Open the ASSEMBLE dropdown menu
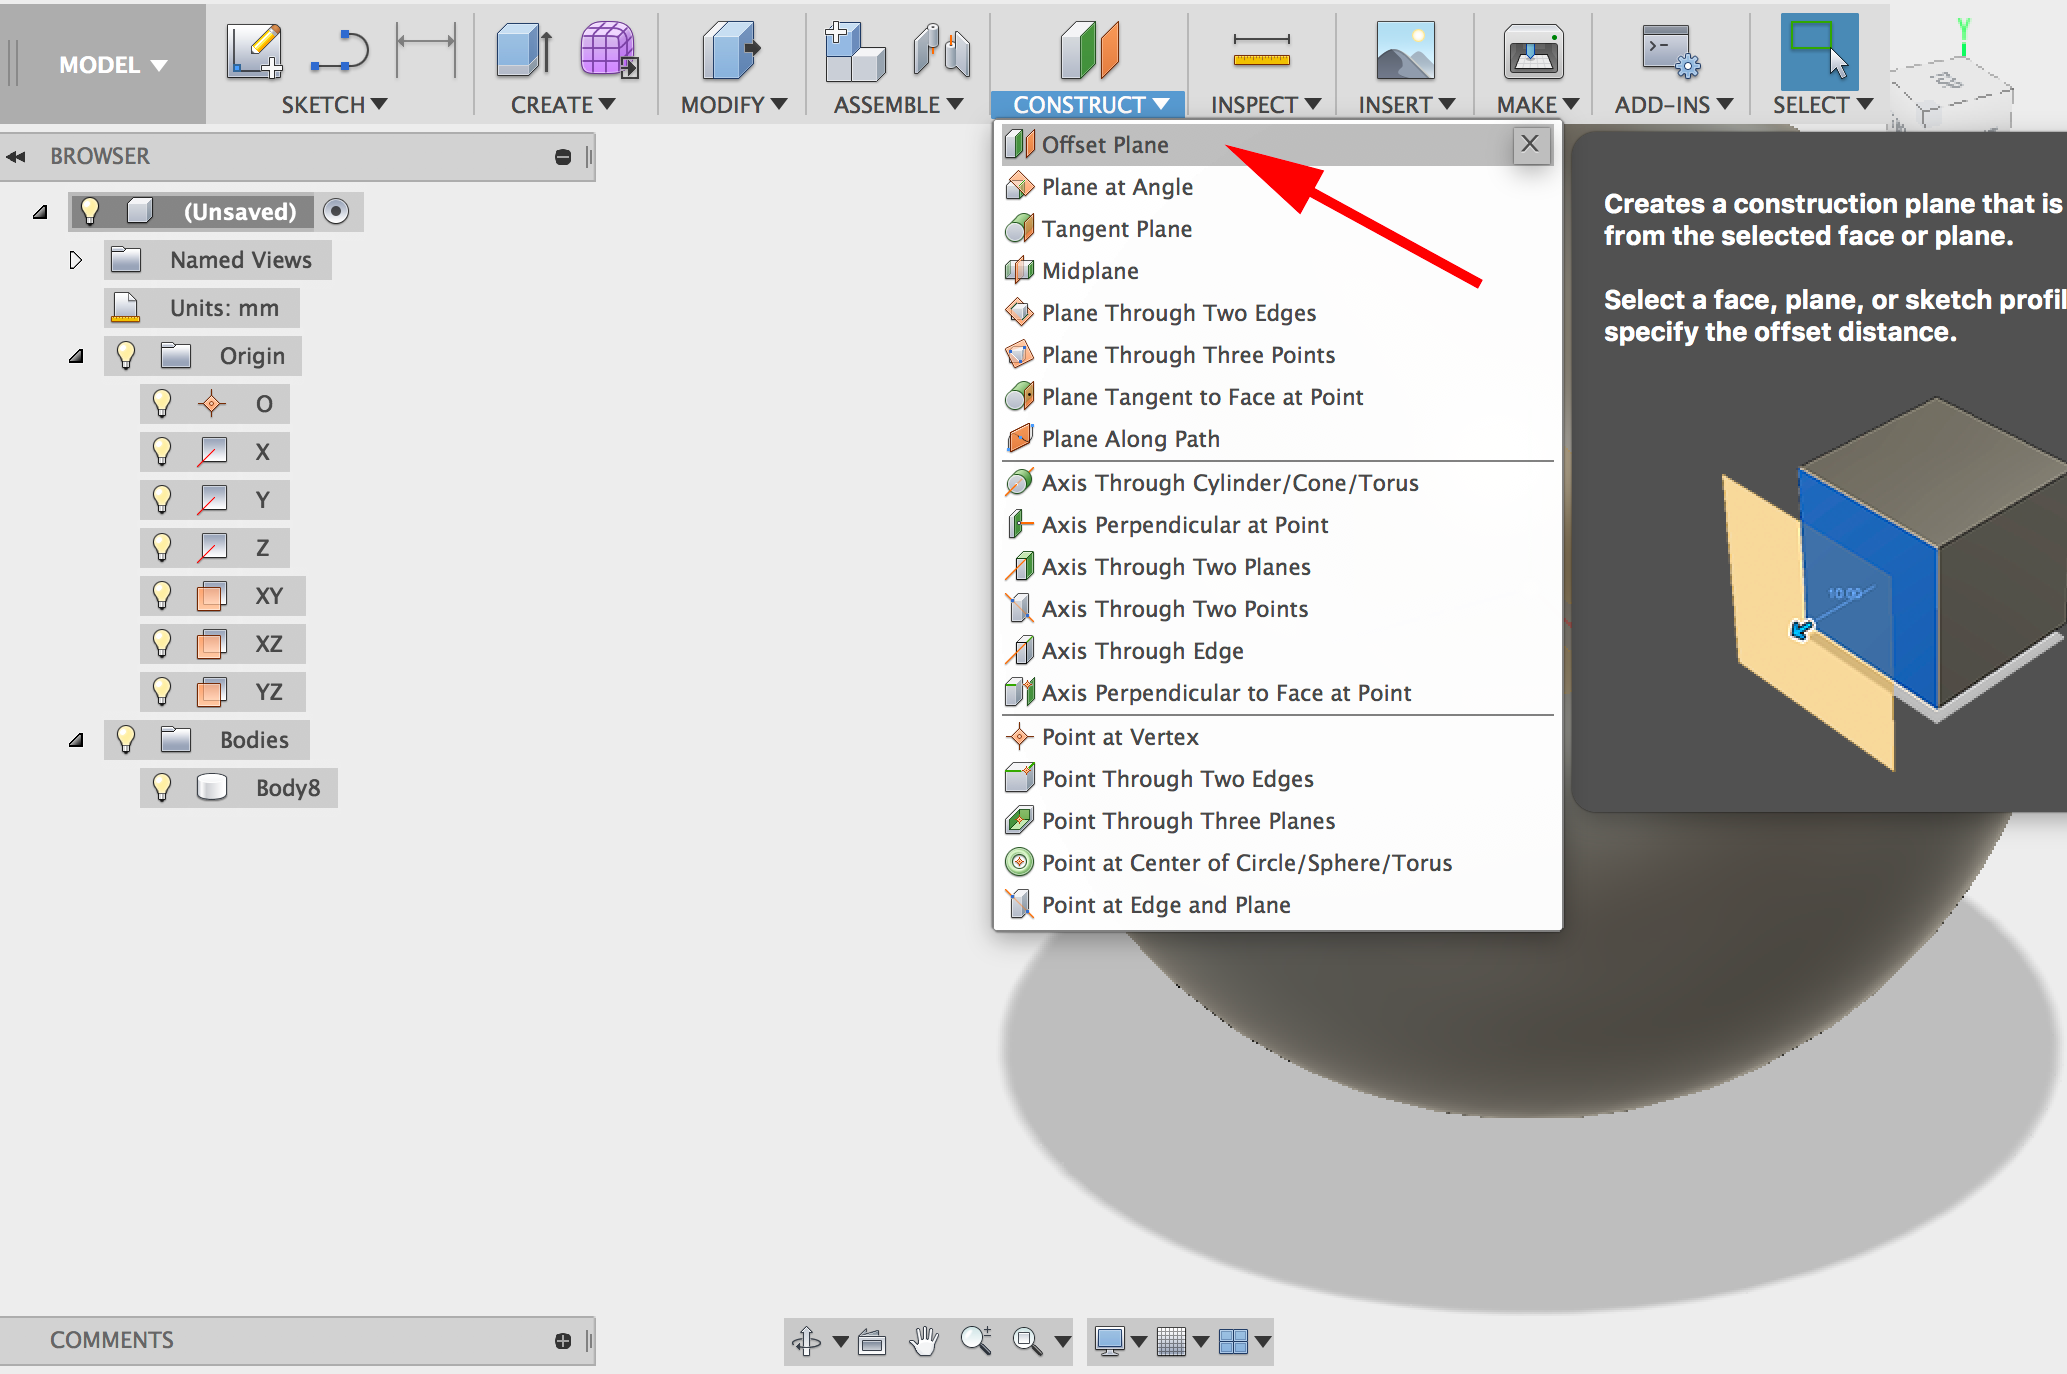Image resolution: width=2067 pixels, height=1374 pixels. click(x=898, y=105)
